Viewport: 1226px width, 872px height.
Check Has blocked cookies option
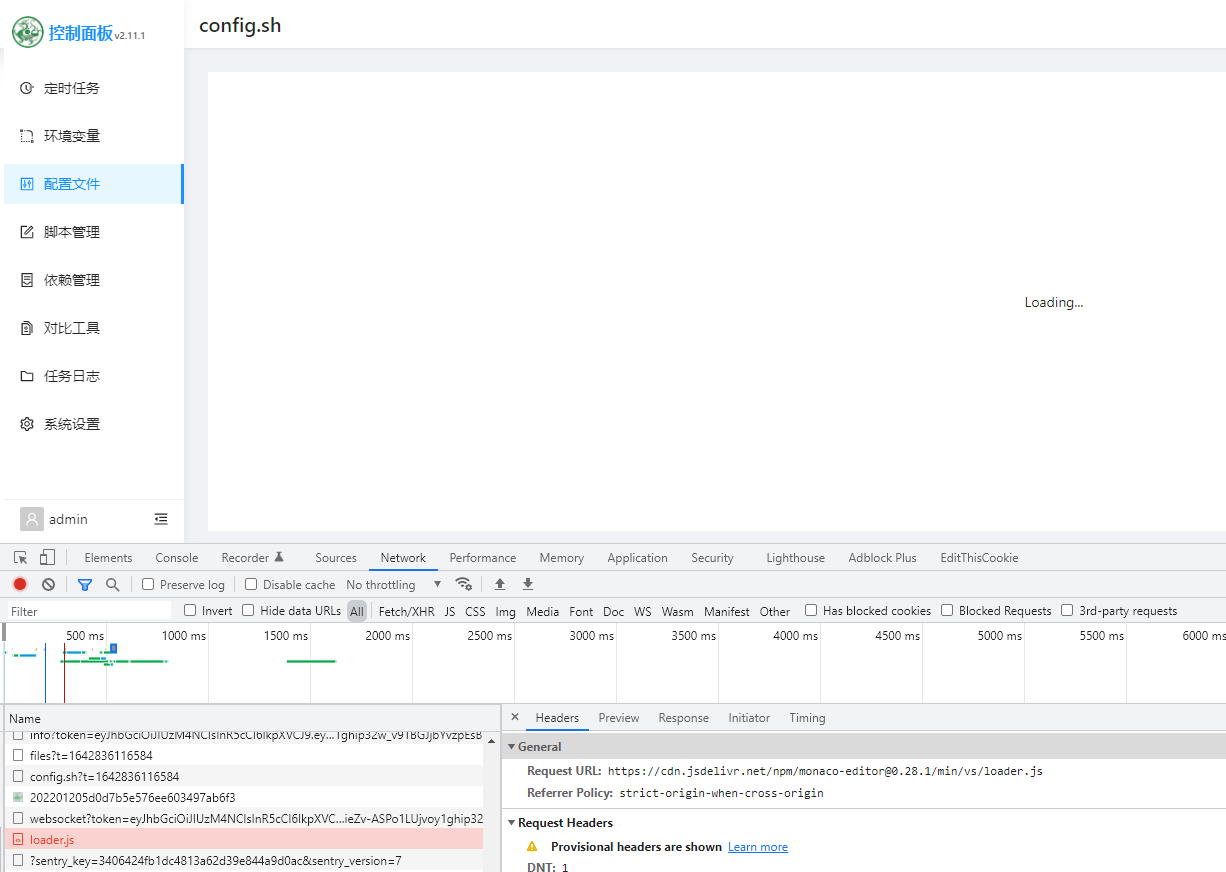(x=811, y=610)
